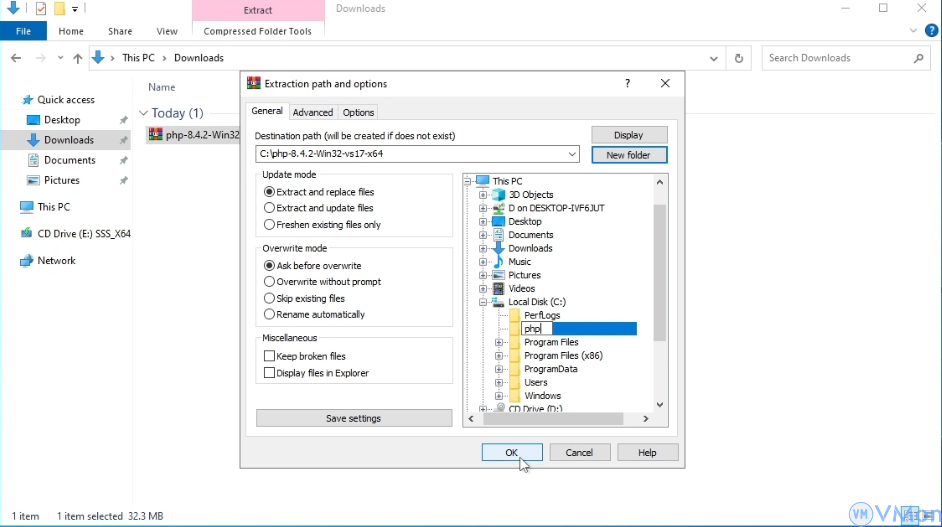Click the WinRAR archive icon of php-8.4.2 file
The image size is (942, 527).
pyautogui.click(x=156, y=134)
